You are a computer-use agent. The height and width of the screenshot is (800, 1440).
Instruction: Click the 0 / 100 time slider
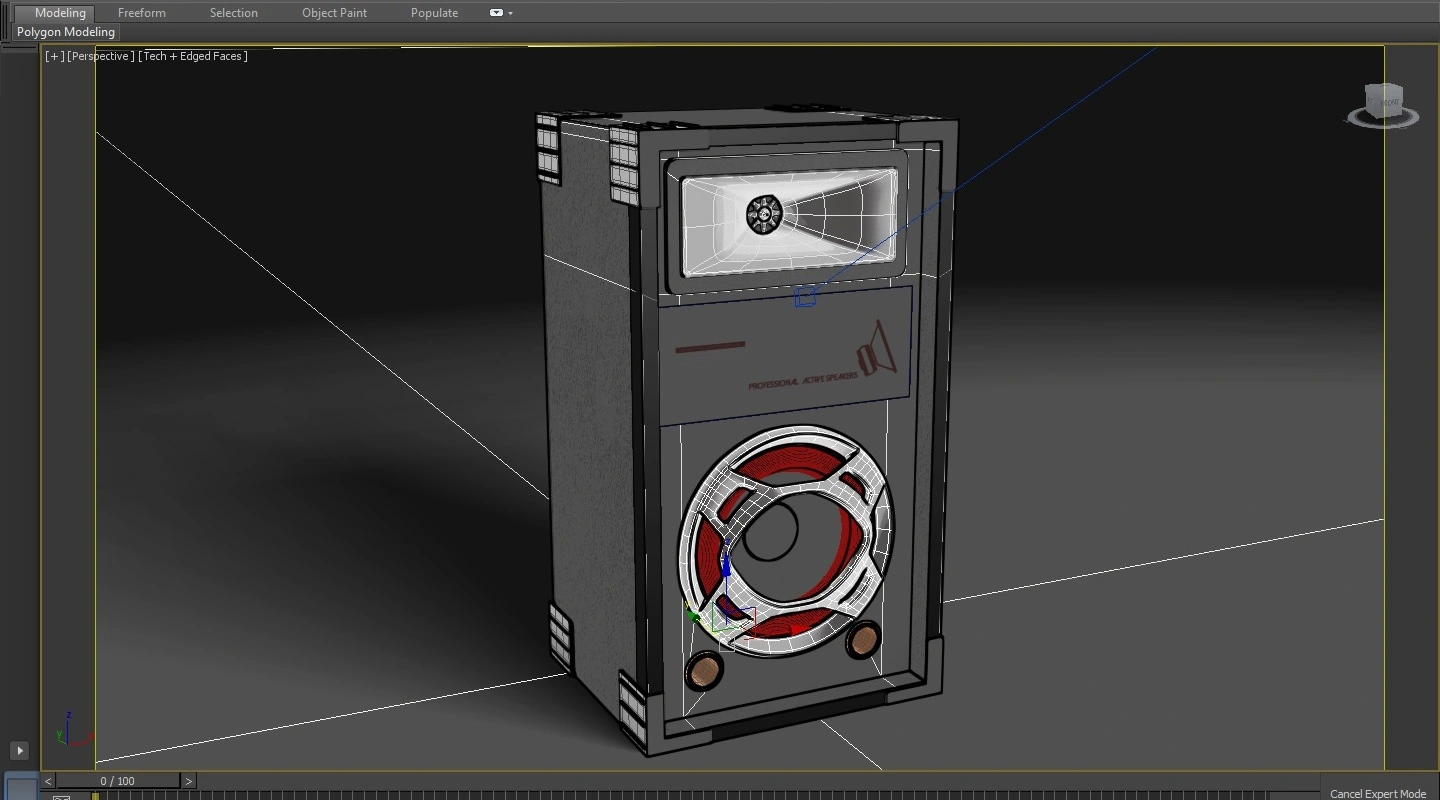[117, 781]
